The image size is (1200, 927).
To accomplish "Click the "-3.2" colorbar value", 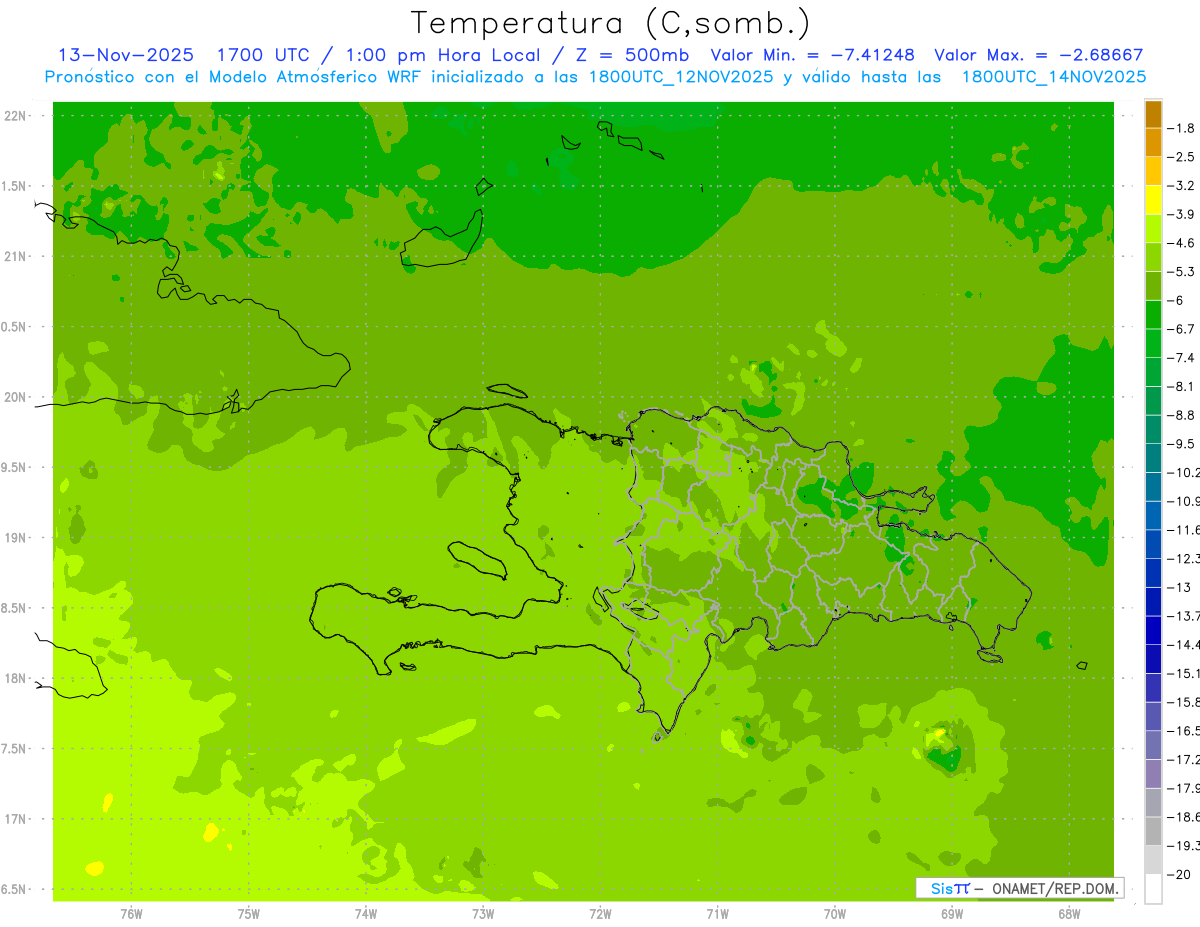I will pyautogui.click(x=1181, y=186).
